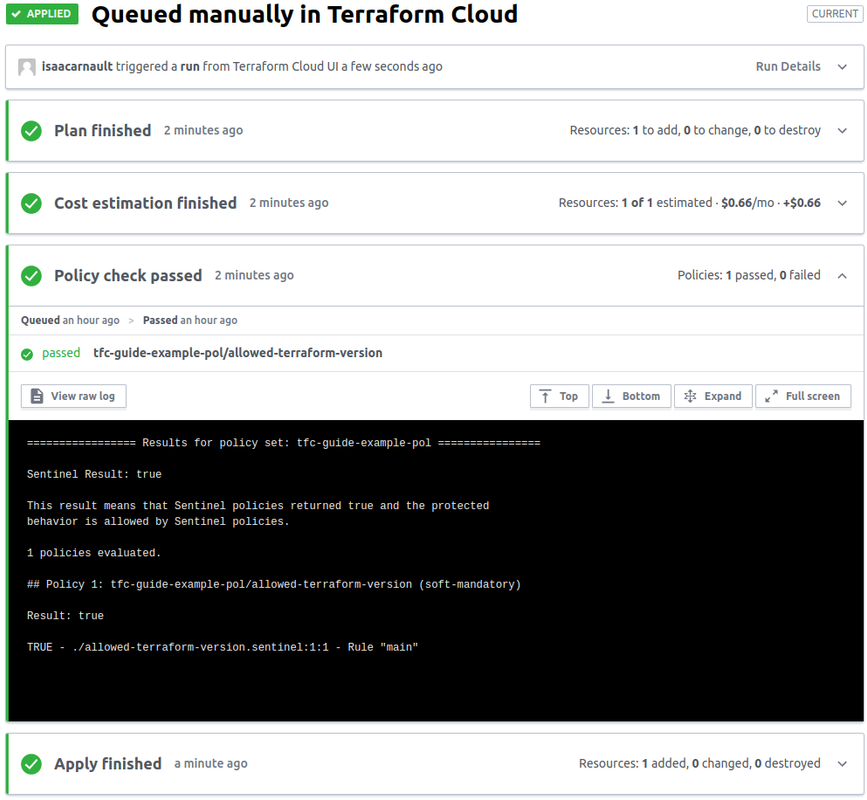Click the '## Policy 1' soft-mandatory log line

[274, 584]
